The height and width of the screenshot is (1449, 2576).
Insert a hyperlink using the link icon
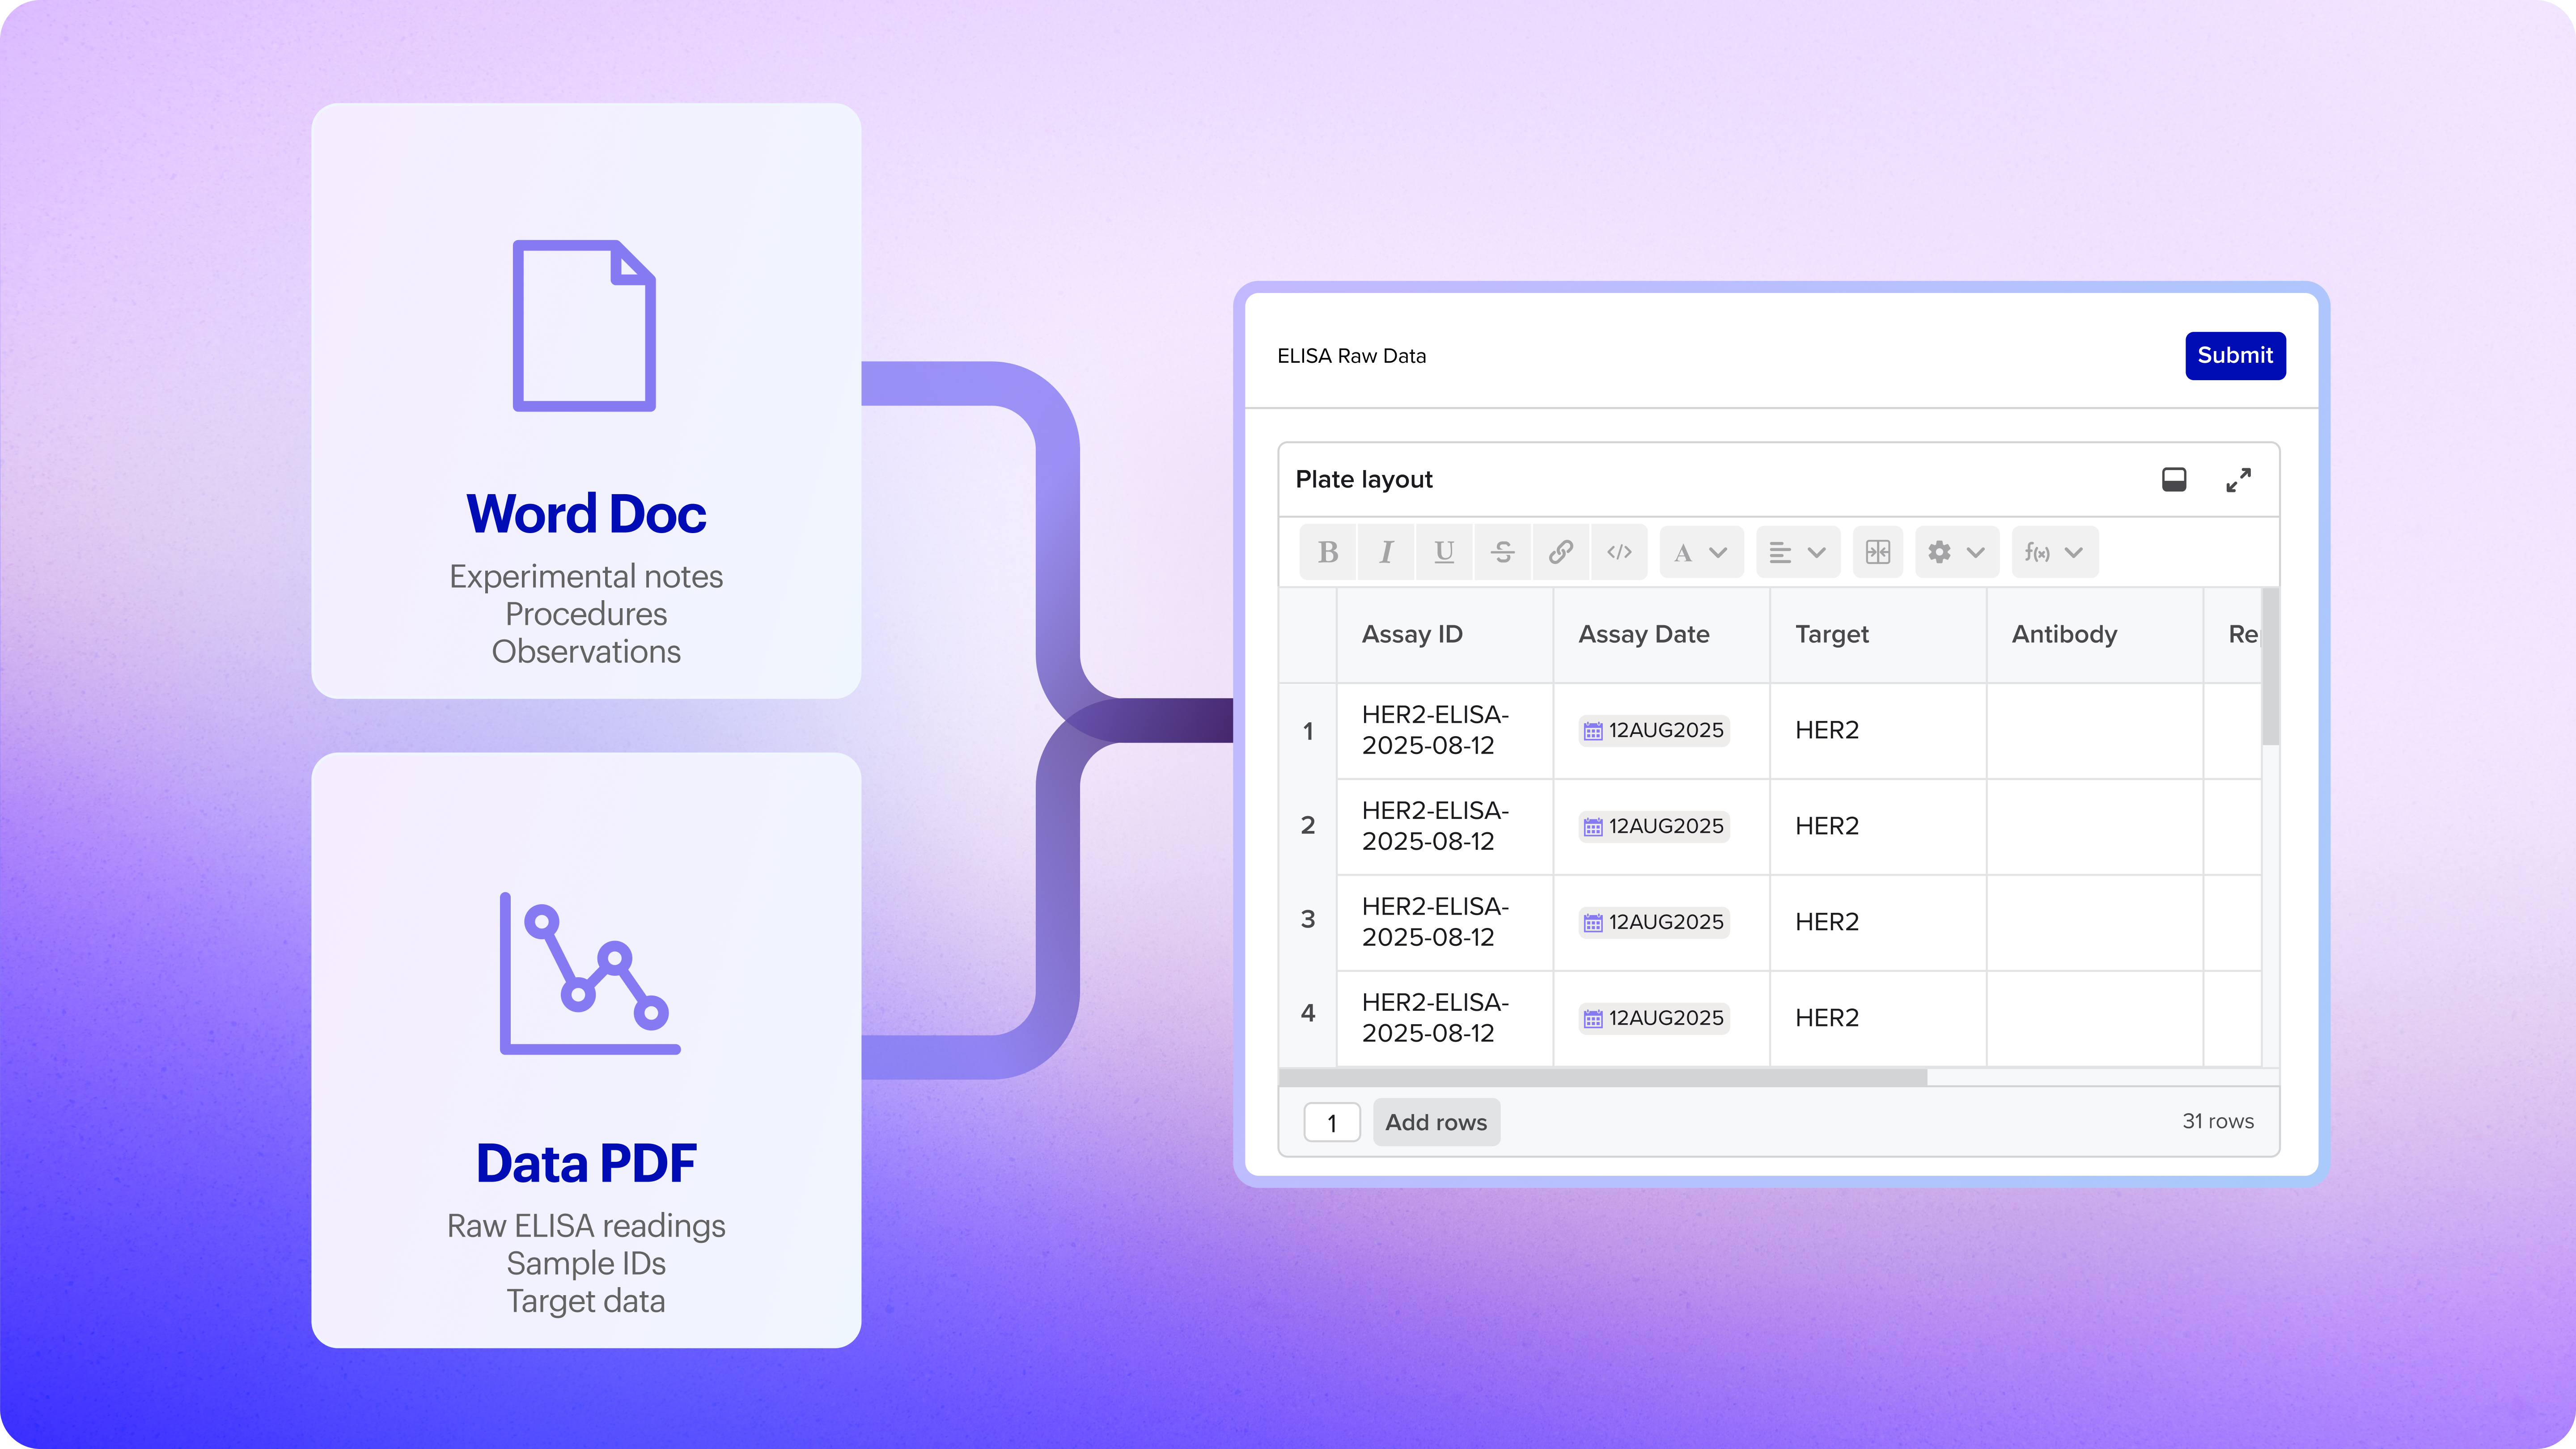(x=1560, y=551)
